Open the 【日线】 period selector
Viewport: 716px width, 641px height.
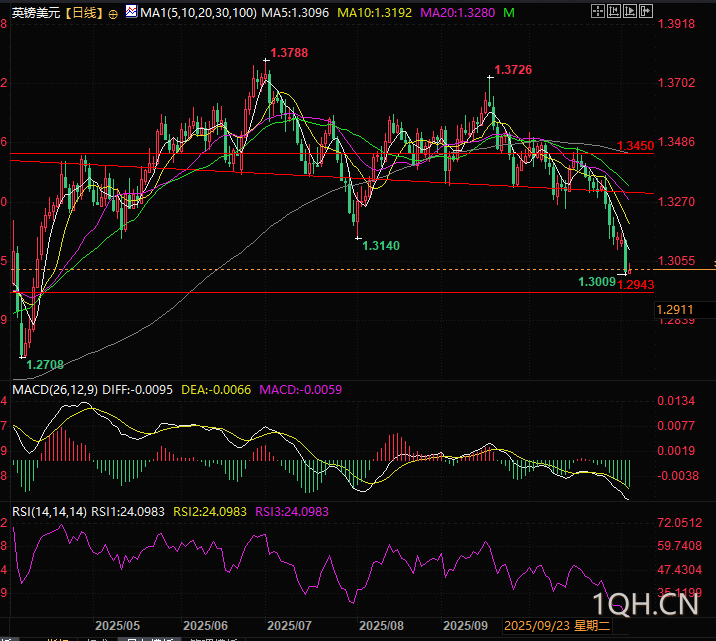(x=83, y=13)
